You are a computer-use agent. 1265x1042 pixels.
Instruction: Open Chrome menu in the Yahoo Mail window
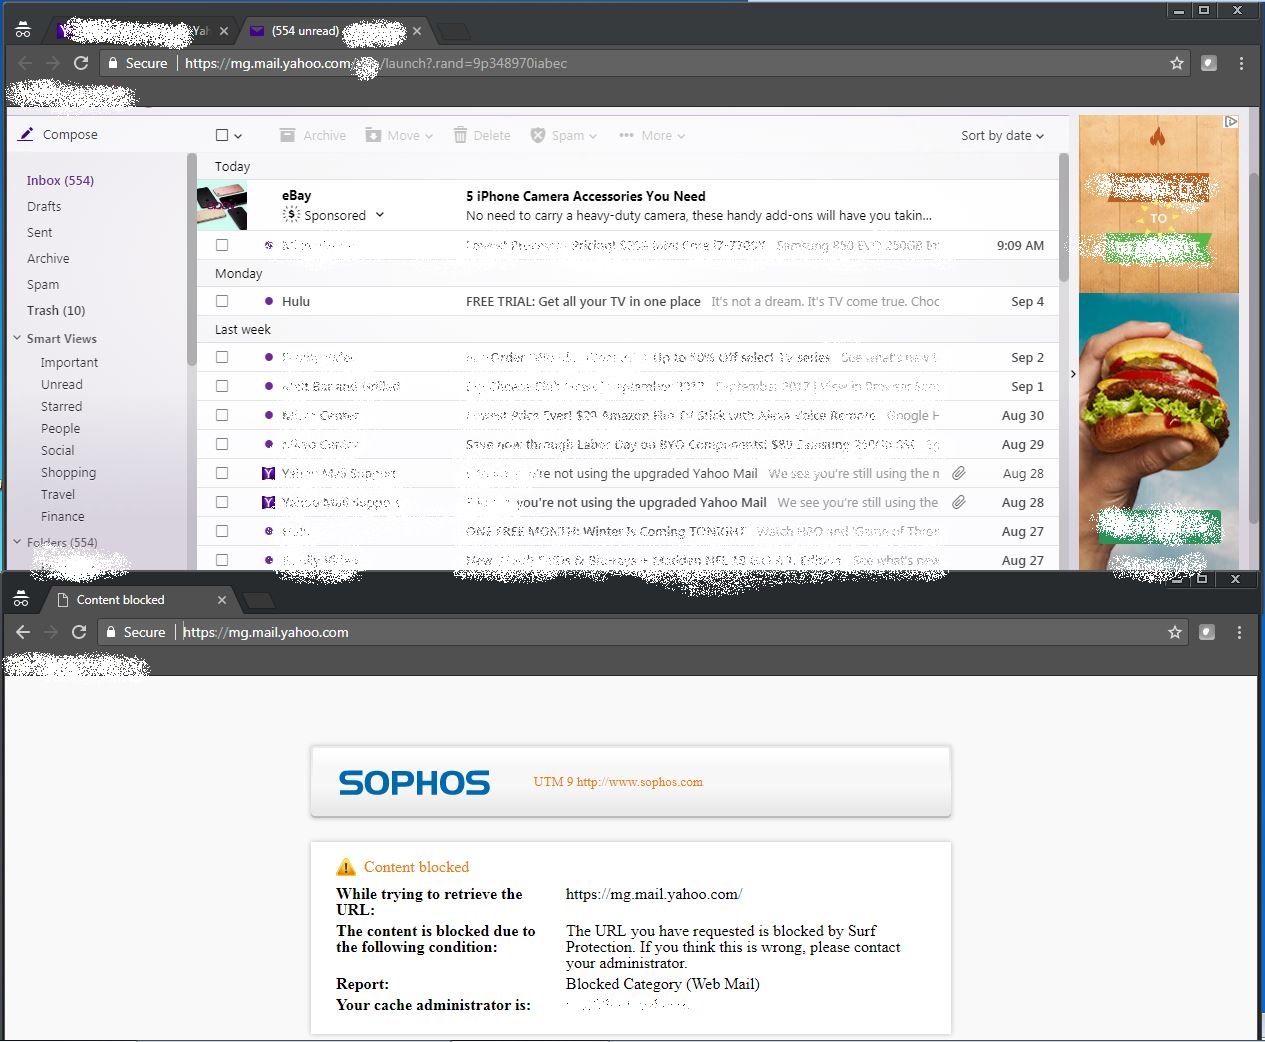(x=1241, y=63)
